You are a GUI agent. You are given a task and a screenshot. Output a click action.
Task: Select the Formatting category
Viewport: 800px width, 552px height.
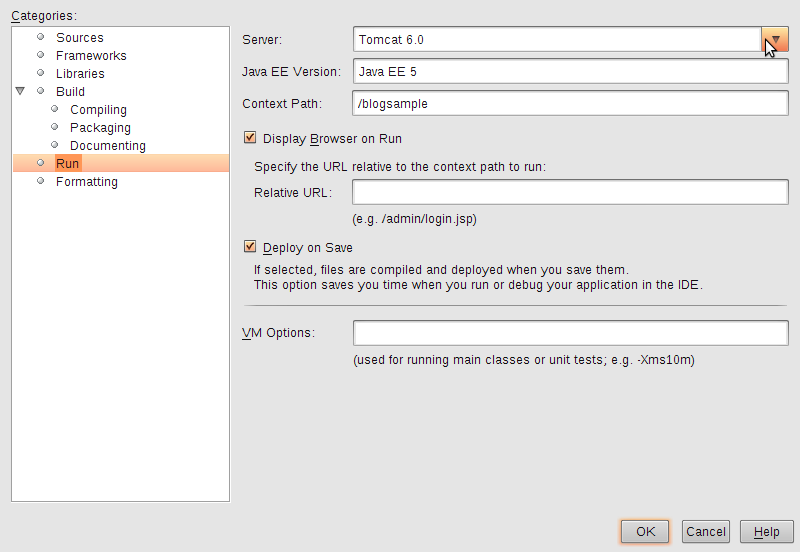[87, 182]
